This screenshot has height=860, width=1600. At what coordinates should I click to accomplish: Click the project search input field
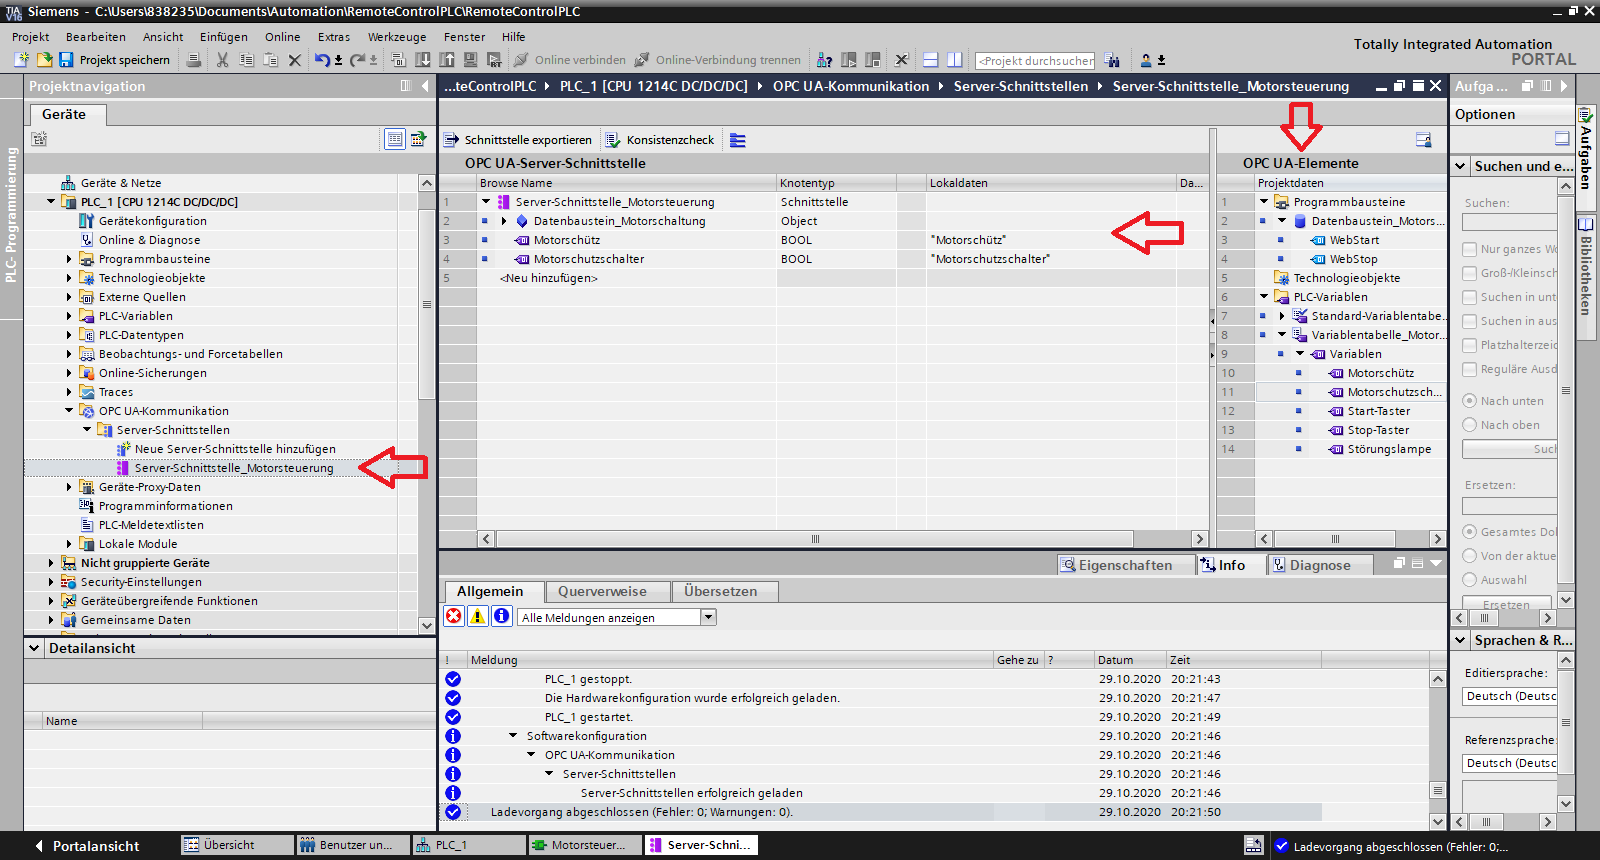1034,60
